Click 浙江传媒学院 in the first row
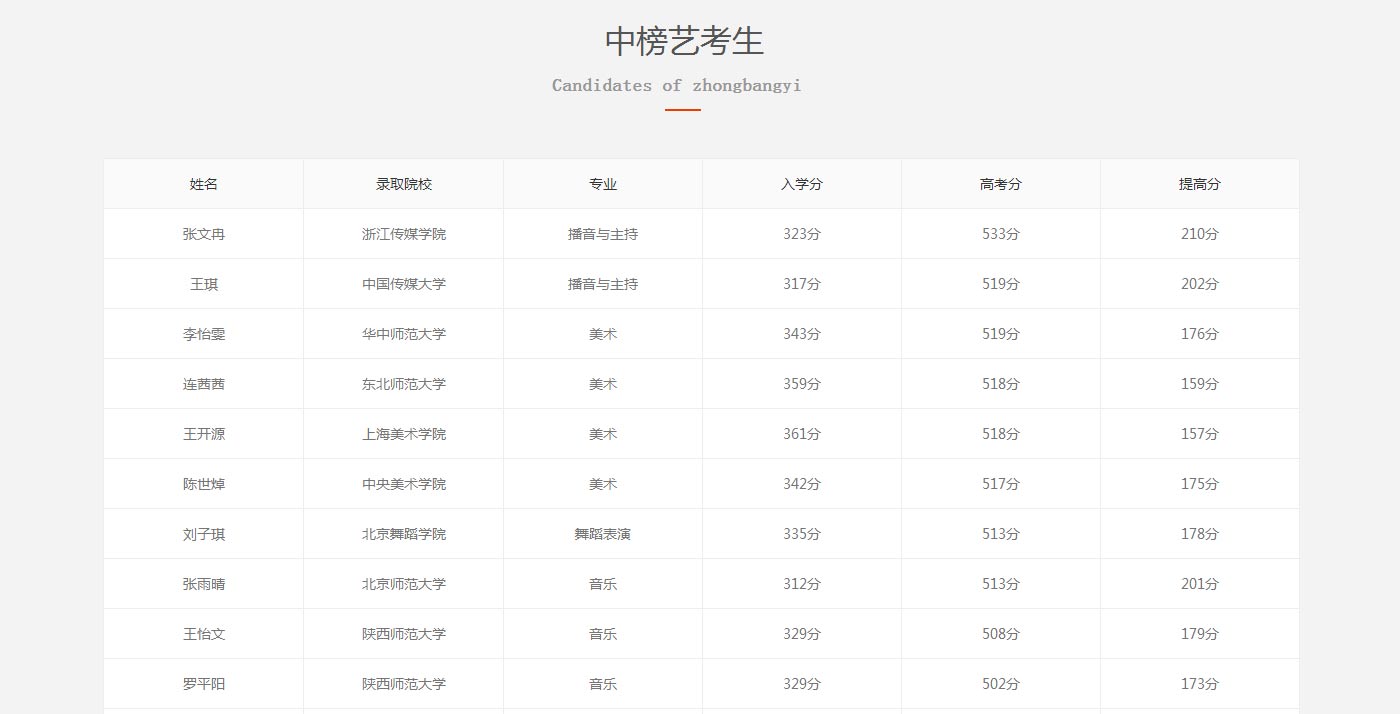 click(x=403, y=233)
